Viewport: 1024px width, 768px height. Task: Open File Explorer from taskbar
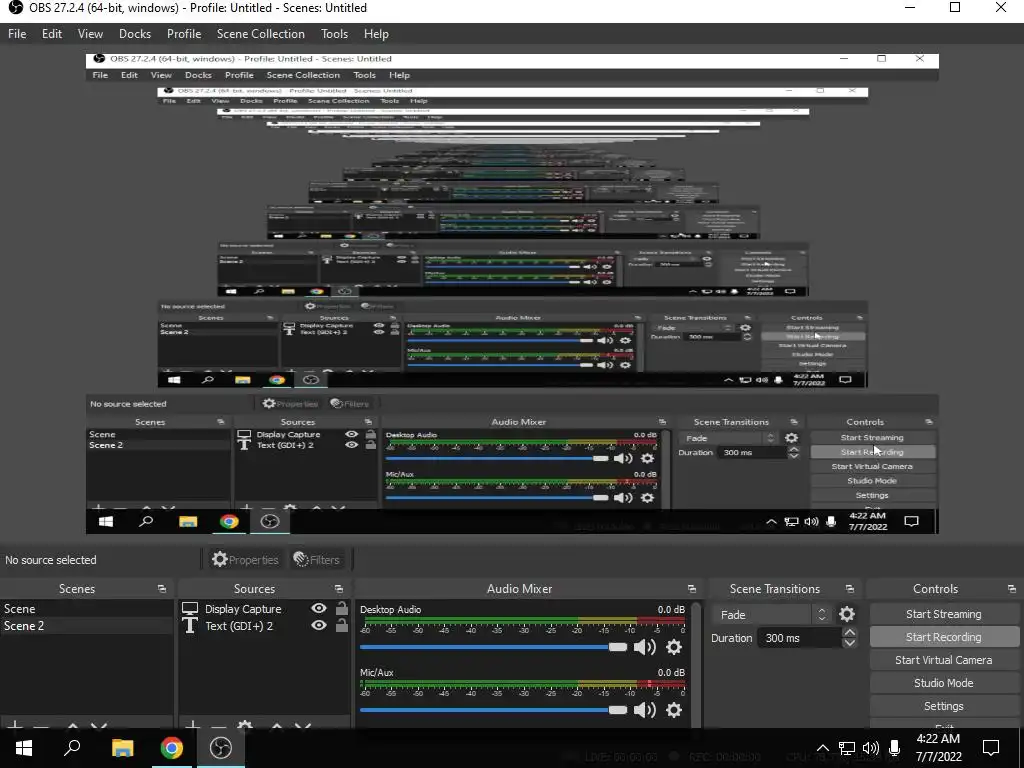pyautogui.click(x=122, y=748)
